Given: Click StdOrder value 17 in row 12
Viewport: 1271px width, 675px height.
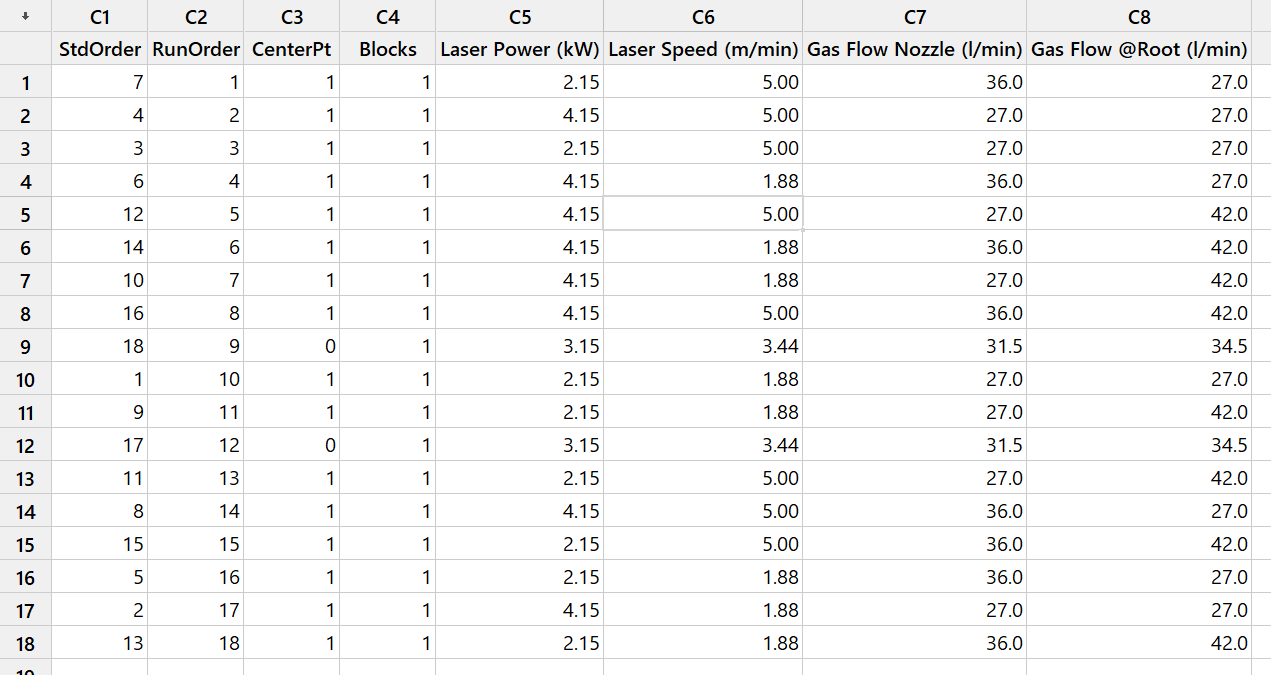Looking at the screenshot, I should coord(99,445).
